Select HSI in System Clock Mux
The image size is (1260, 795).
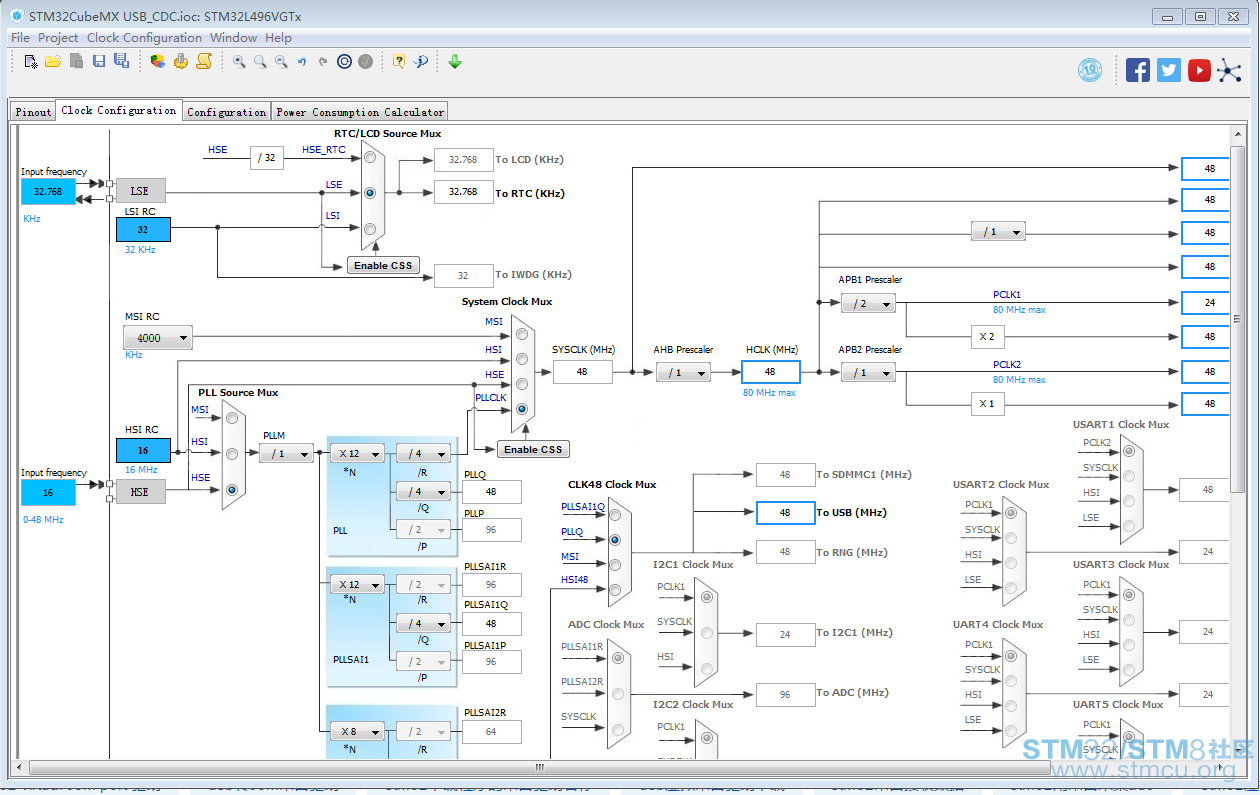coord(522,360)
